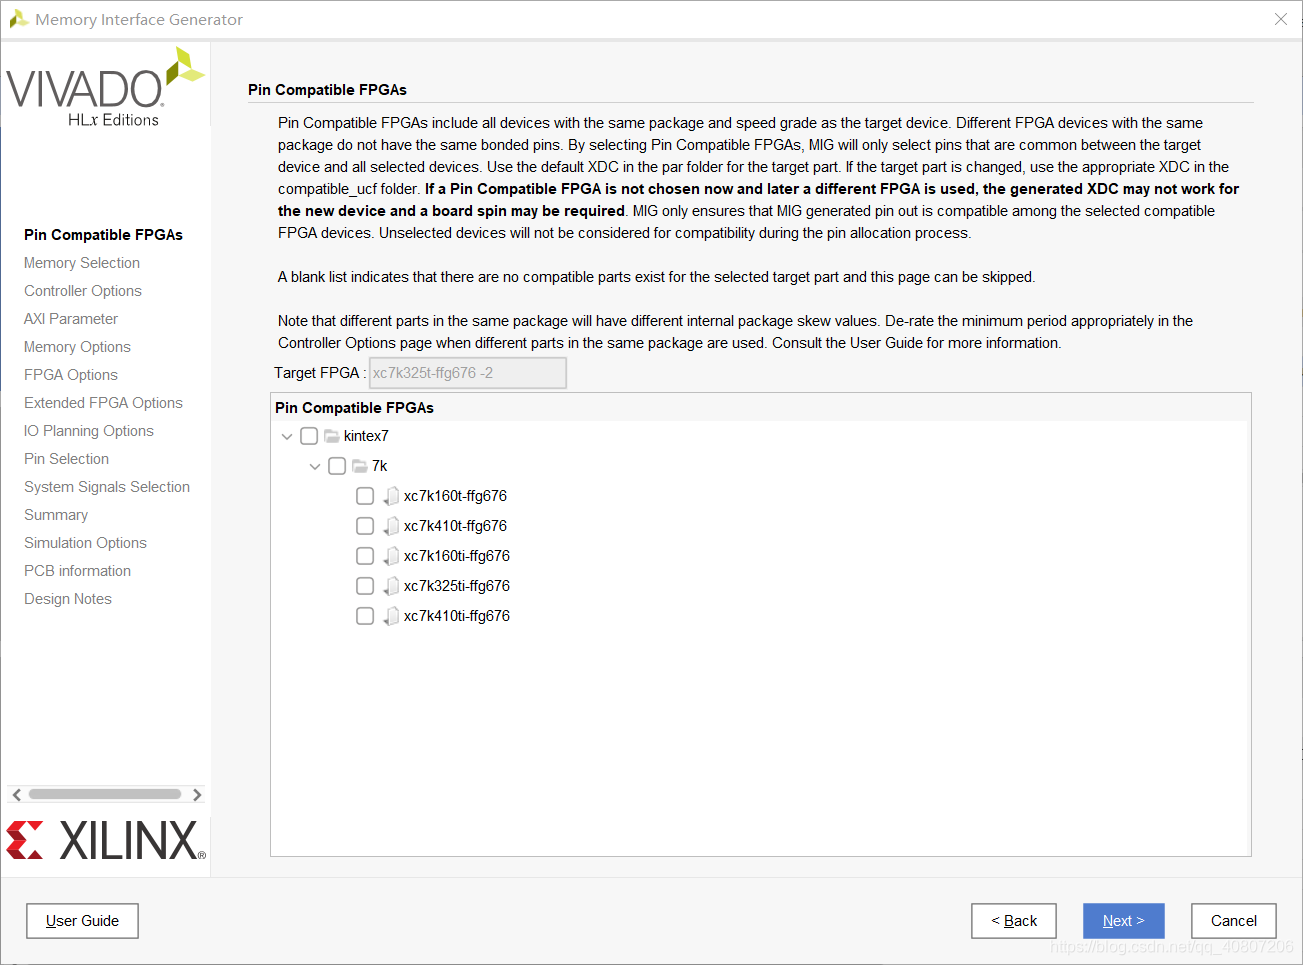Enable the xc7k410t-ffg676 checkbox

(x=365, y=526)
